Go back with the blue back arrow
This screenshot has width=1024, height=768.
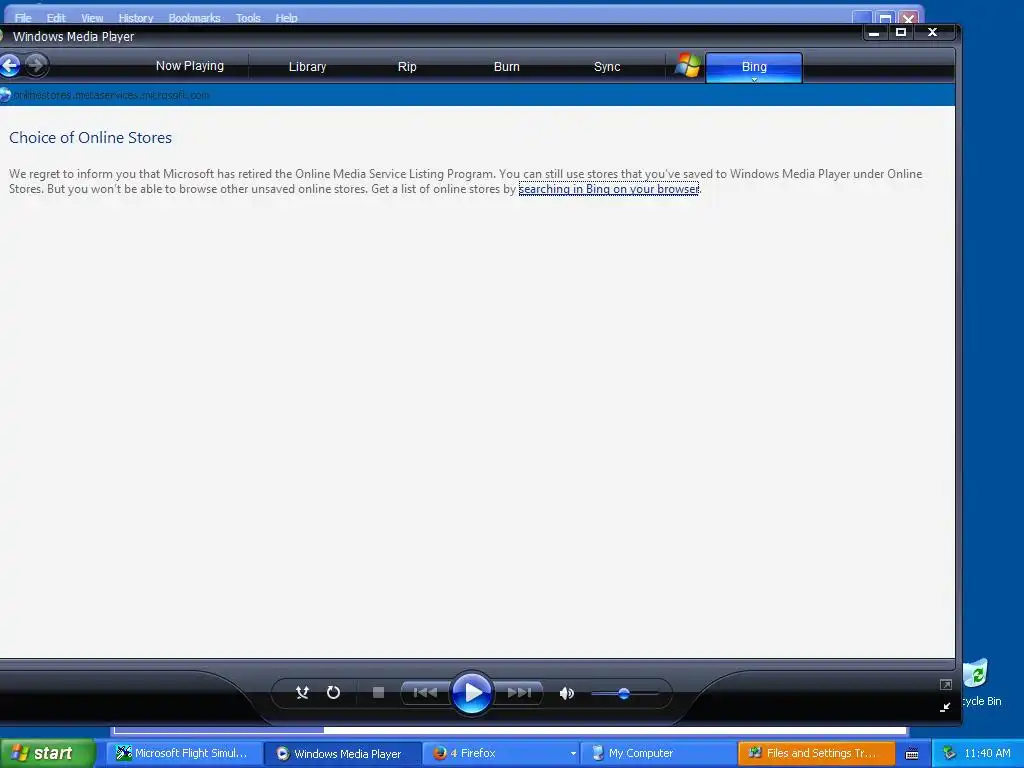click(10, 65)
